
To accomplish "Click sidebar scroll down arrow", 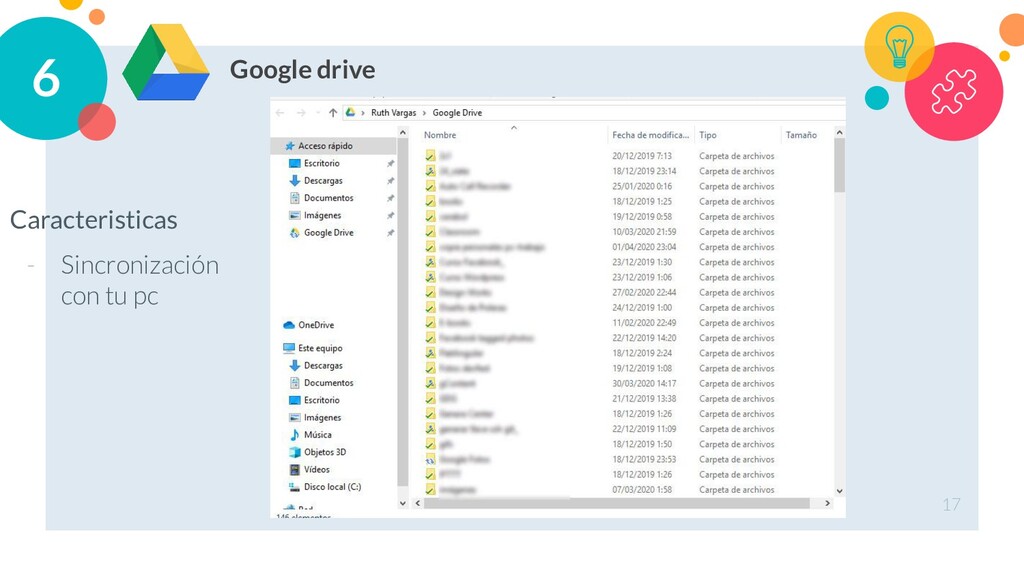I will [403, 504].
